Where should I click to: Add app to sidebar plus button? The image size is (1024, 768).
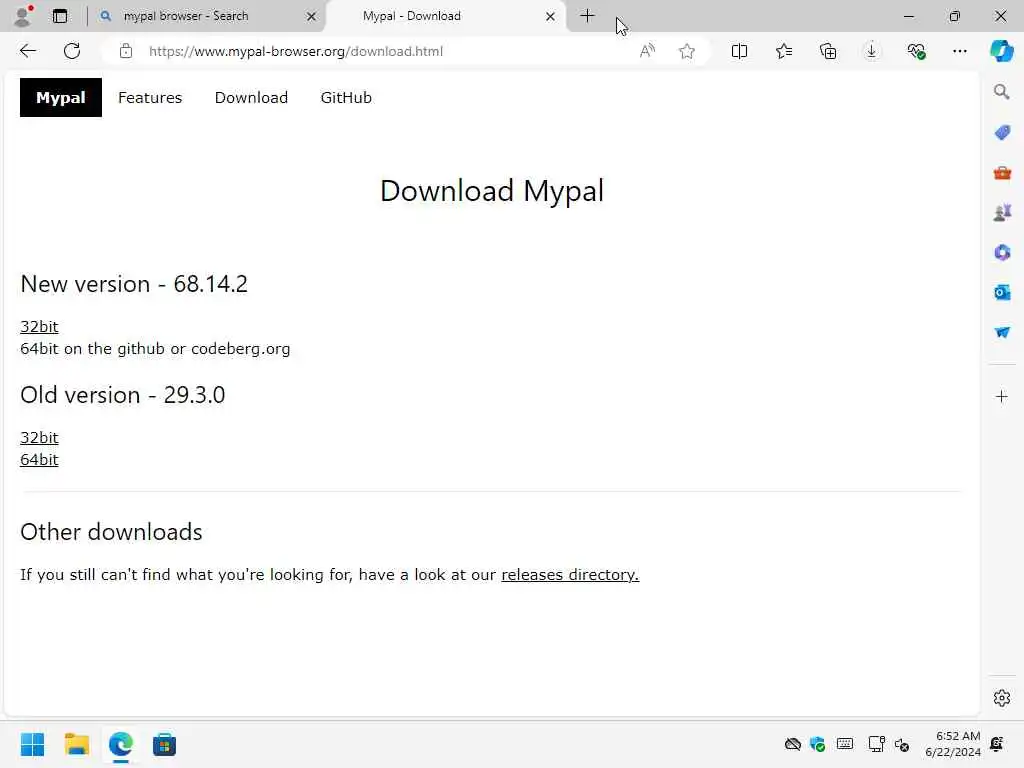click(x=1002, y=396)
